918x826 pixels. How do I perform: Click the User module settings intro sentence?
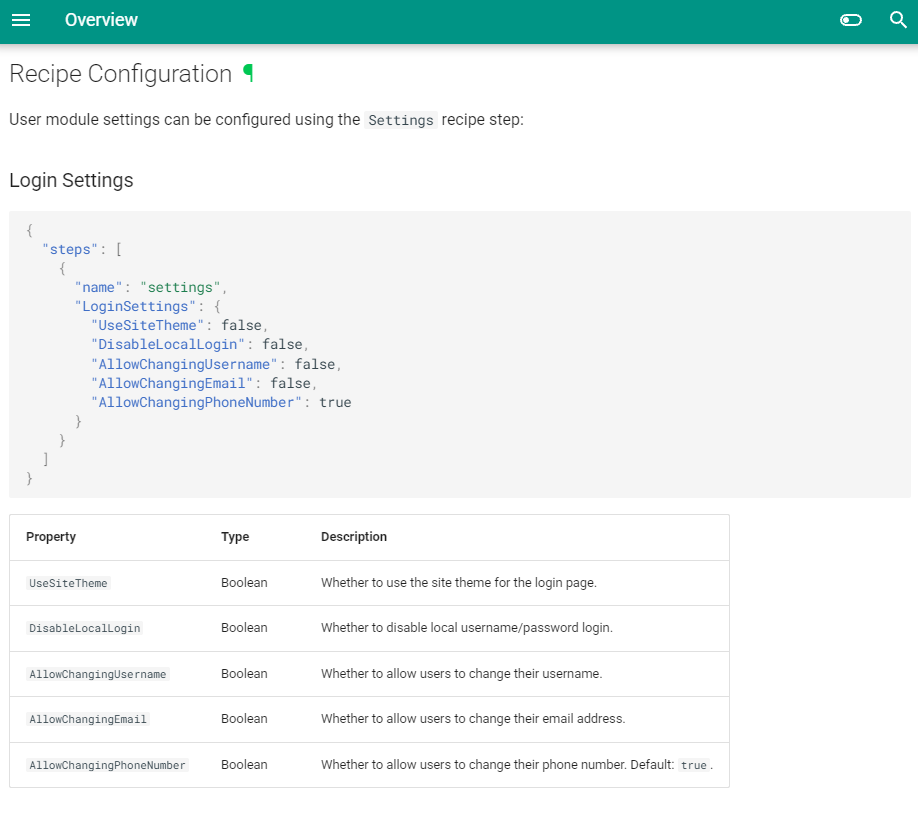(266, 120)
